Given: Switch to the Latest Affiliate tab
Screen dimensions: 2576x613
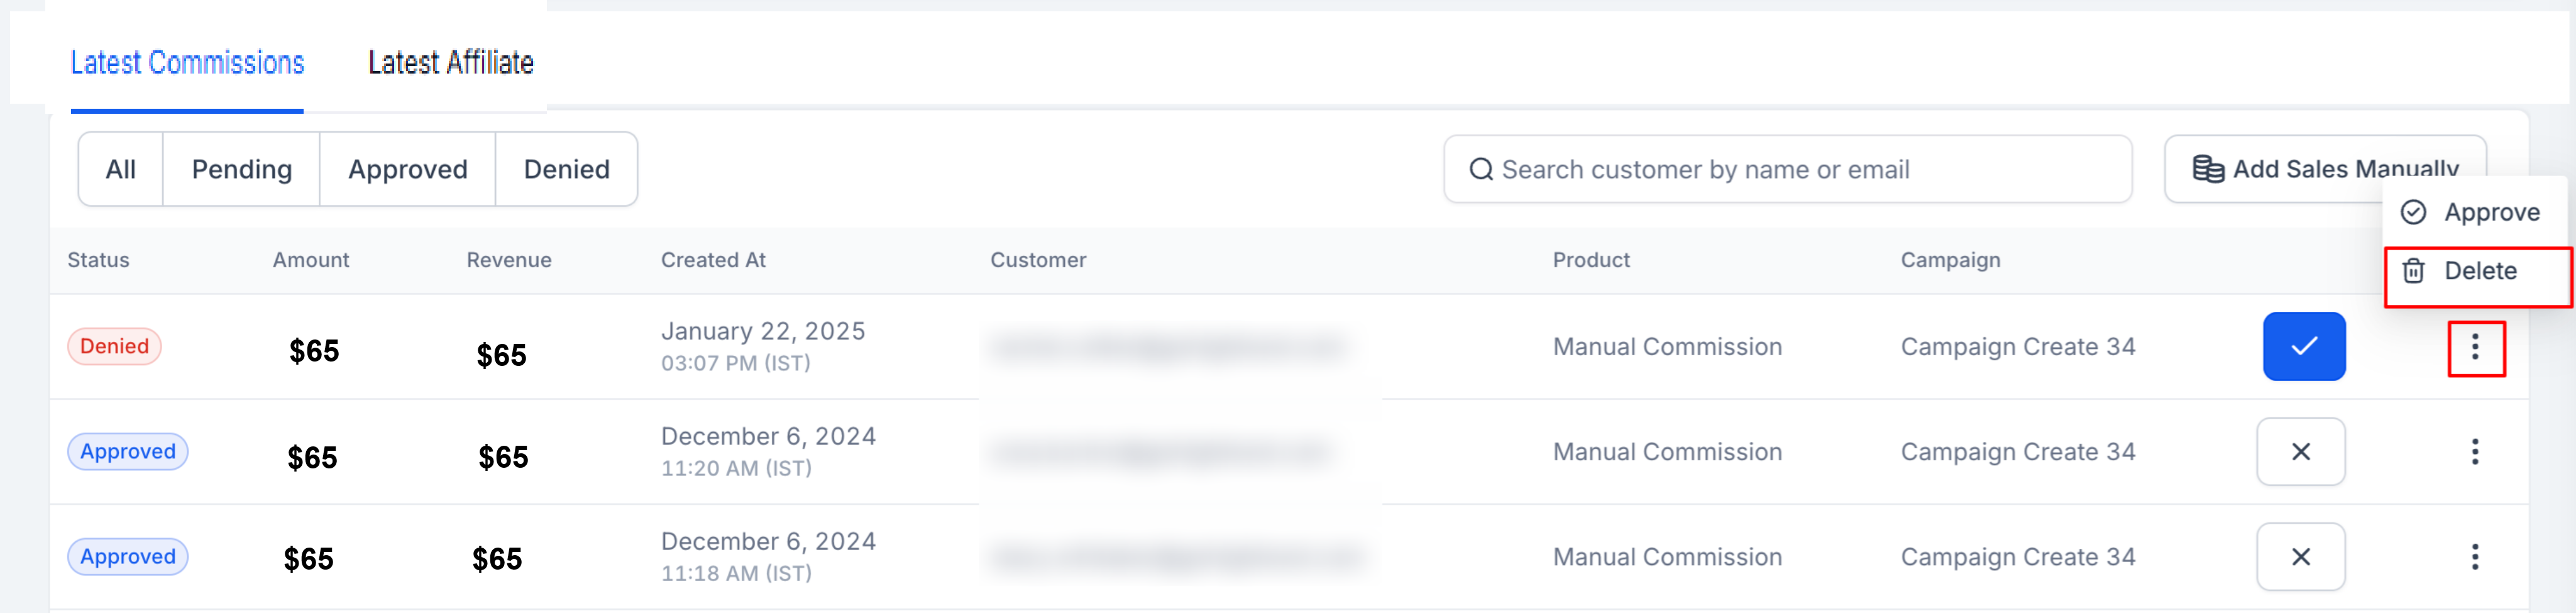Looking at the screenshot, I should [451, 62].
